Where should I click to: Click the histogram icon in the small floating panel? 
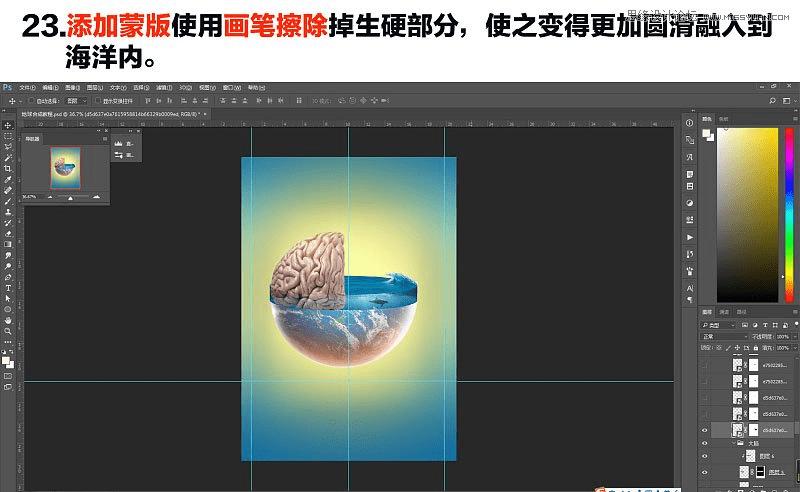pos(118,144)
